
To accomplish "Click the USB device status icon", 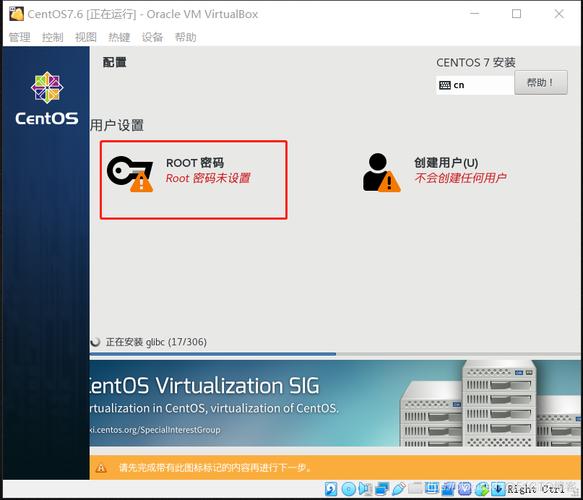I will click(x=399, y=488).
